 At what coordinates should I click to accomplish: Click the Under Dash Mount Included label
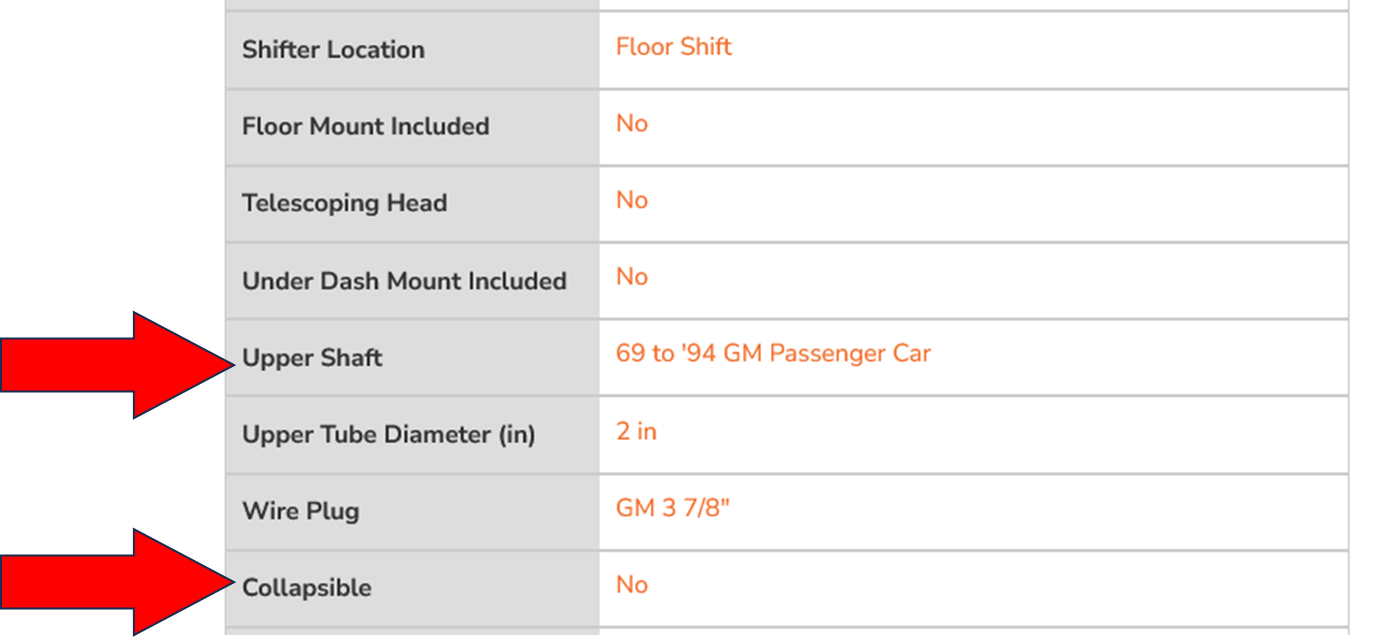click(404, 281)
